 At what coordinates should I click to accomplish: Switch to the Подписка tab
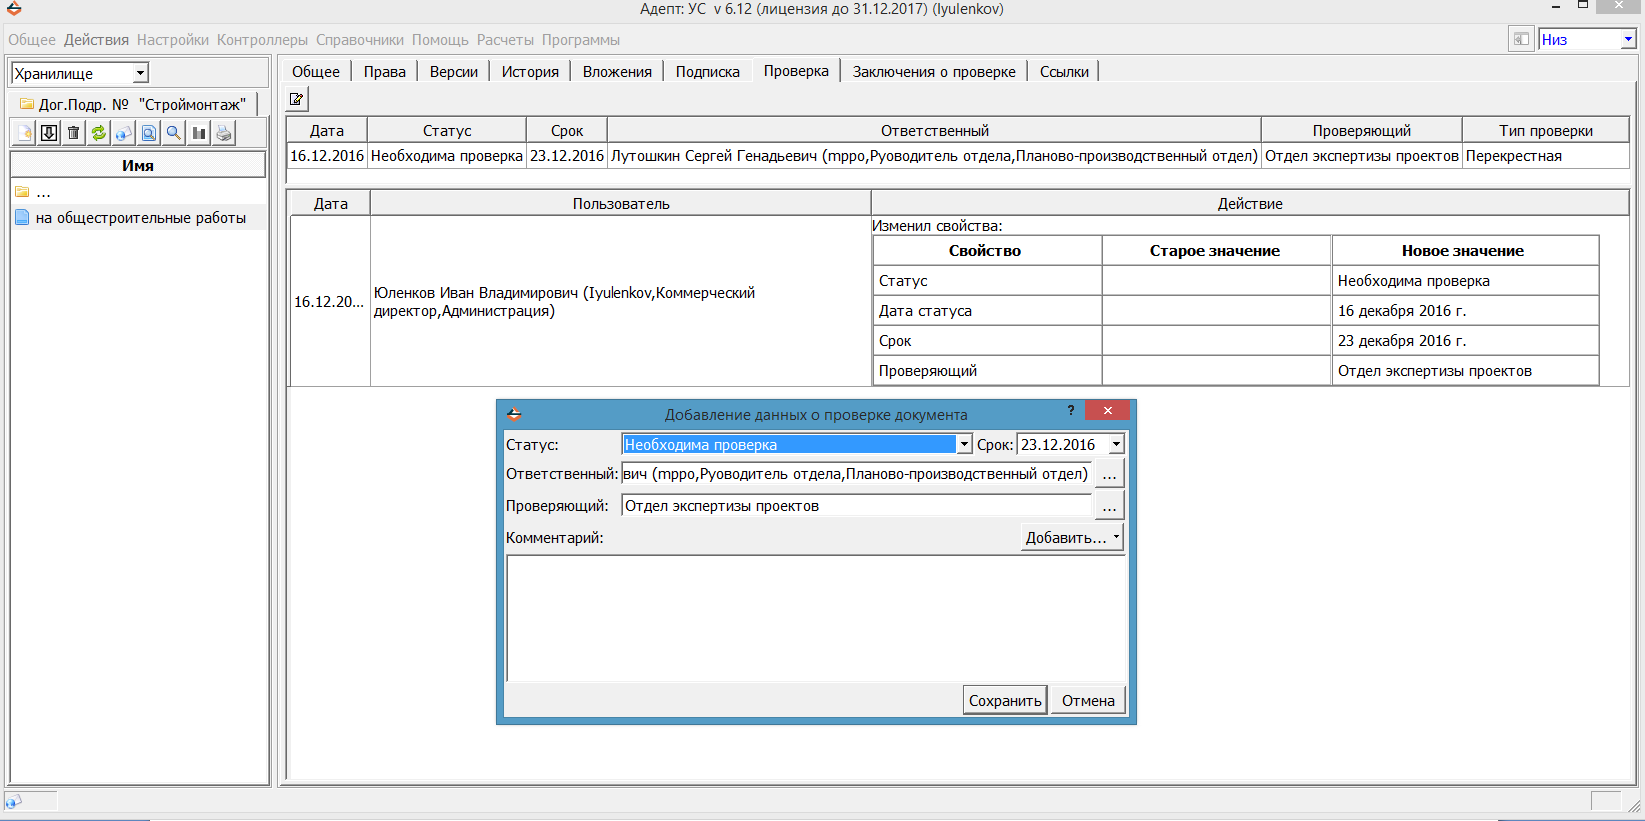(708, 72)
